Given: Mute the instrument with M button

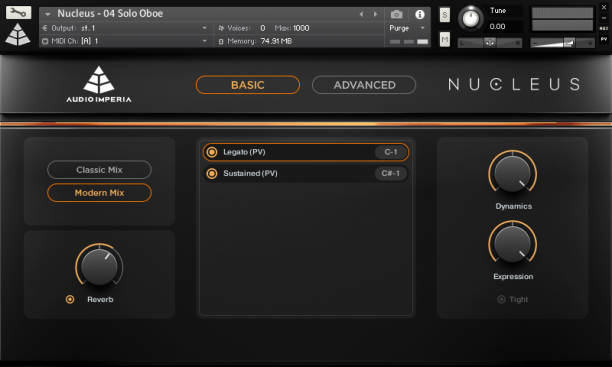Looking at the screenshot, I should tap(445, 39).
